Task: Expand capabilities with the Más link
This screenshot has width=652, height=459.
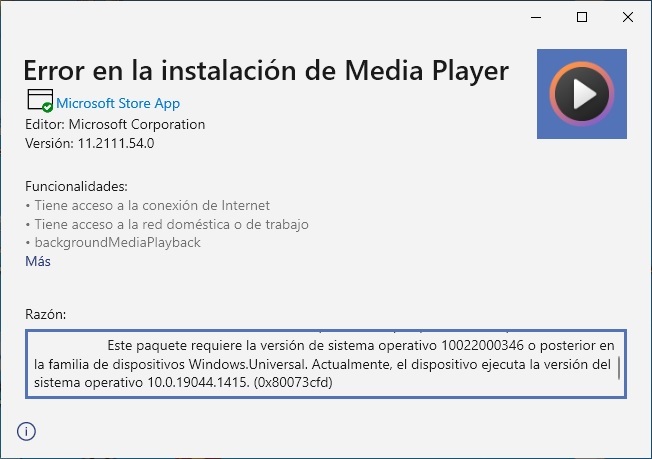Action: [38, 261]
